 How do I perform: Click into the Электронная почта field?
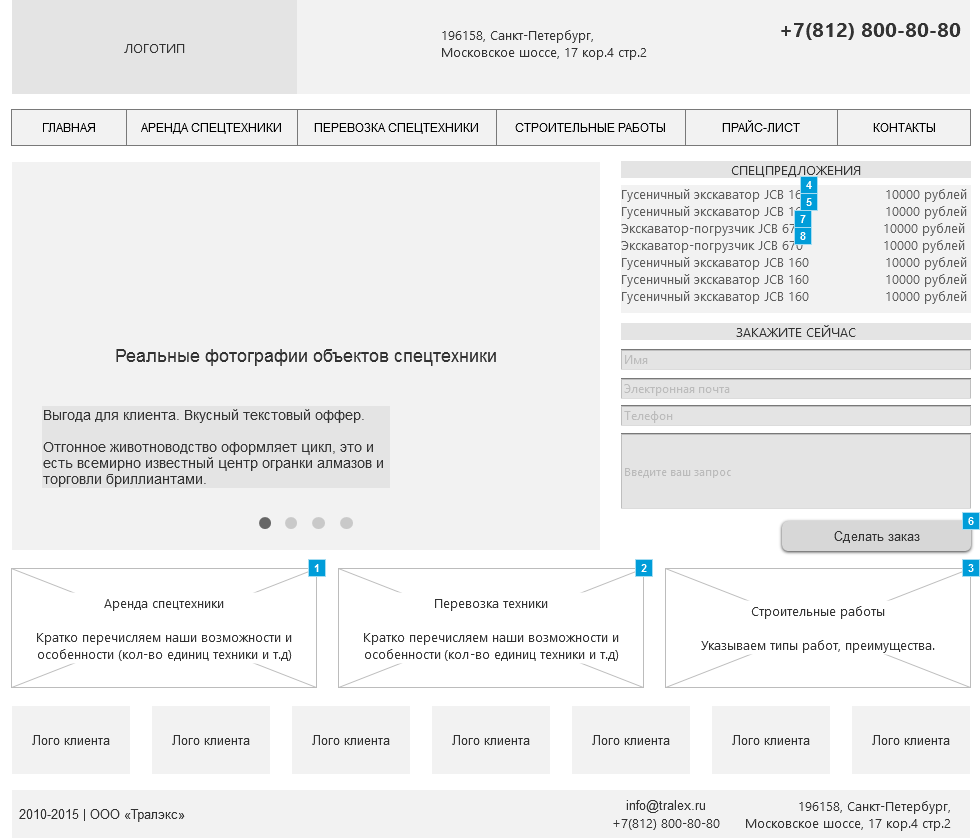795,389
